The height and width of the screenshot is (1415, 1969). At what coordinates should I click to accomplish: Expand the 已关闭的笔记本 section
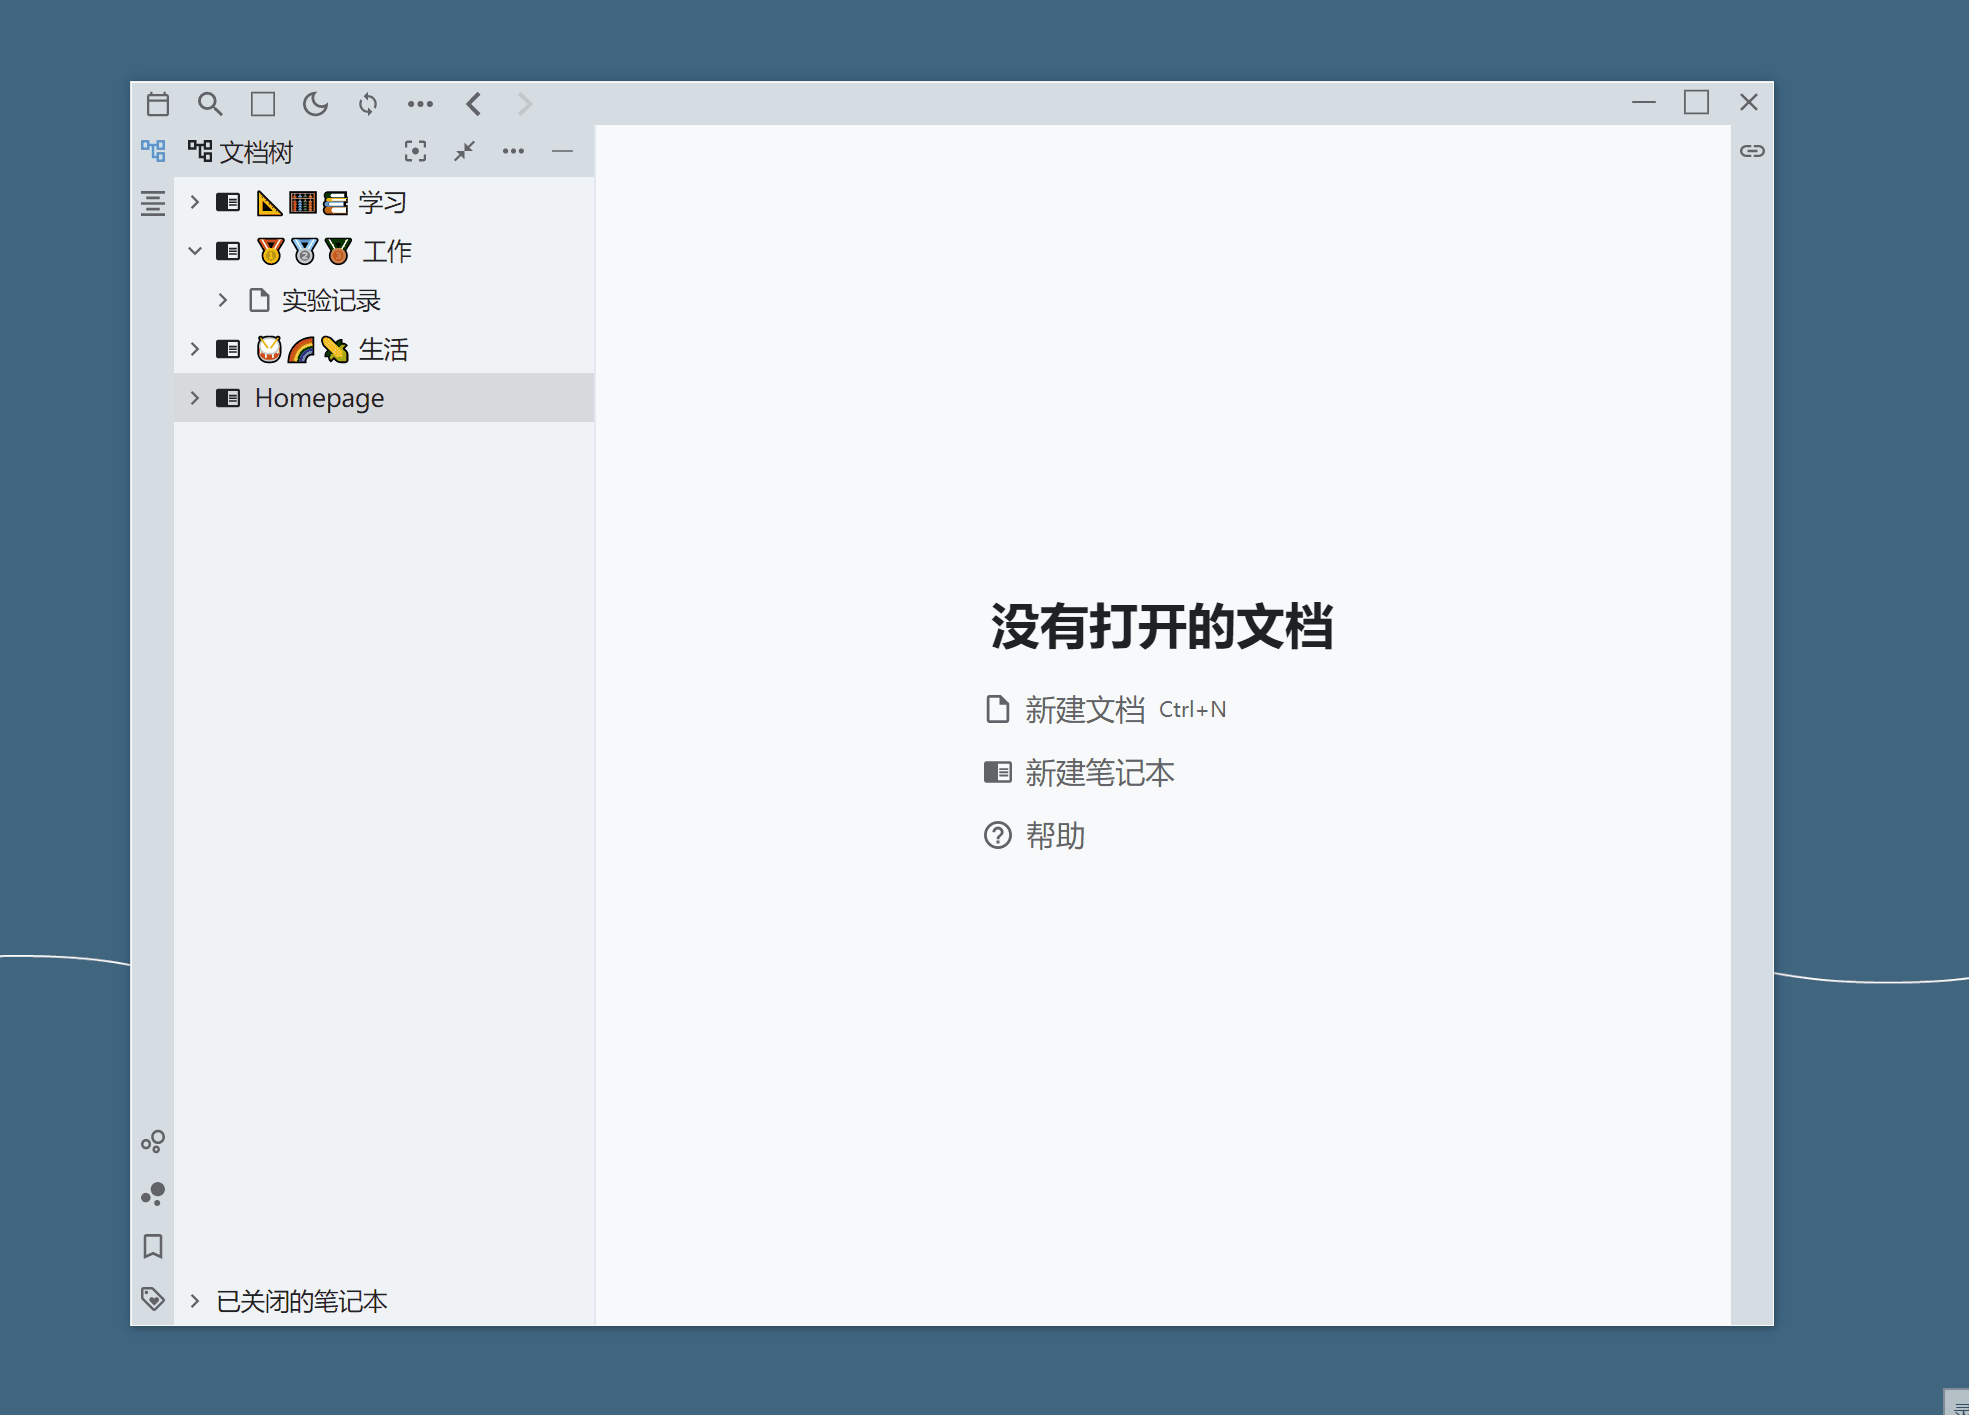pyautogui.click(x=194, y=1300)
